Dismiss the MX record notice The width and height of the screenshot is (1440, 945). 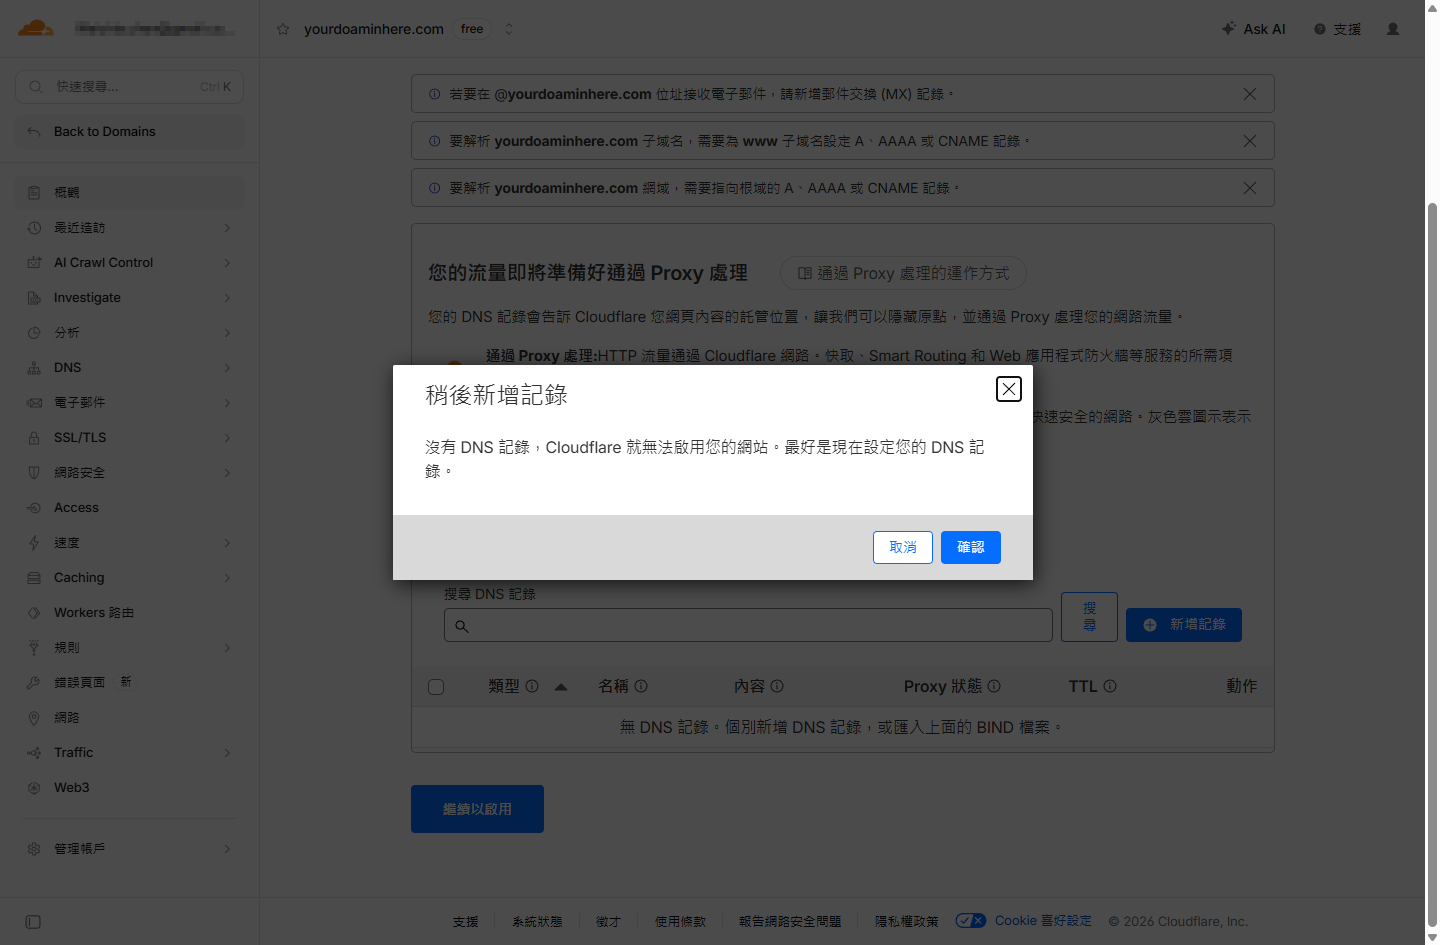[1250, 94]
